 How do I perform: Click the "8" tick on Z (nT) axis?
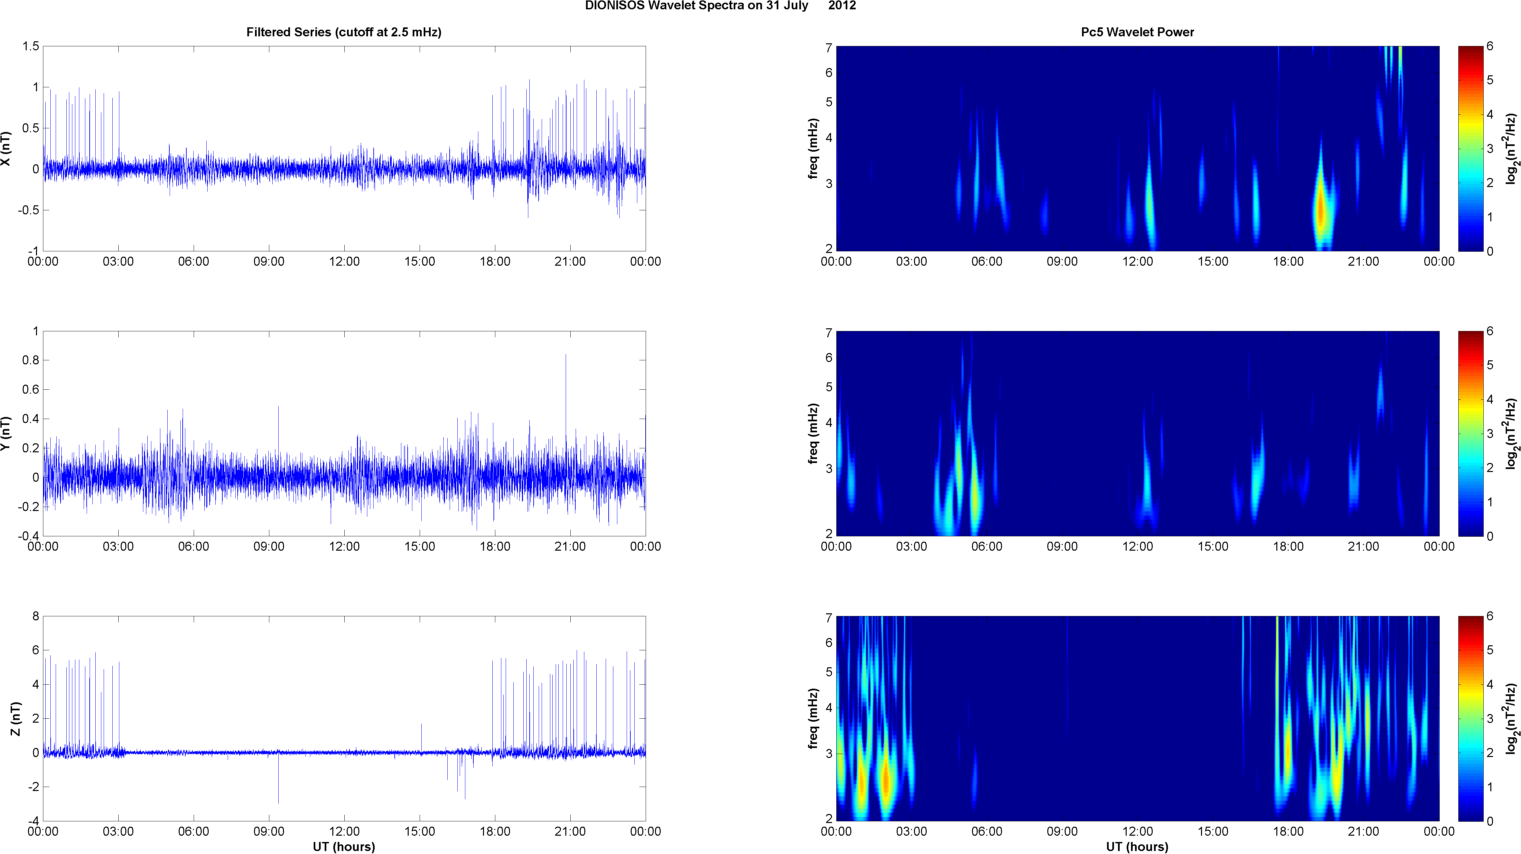coord(35,617)
